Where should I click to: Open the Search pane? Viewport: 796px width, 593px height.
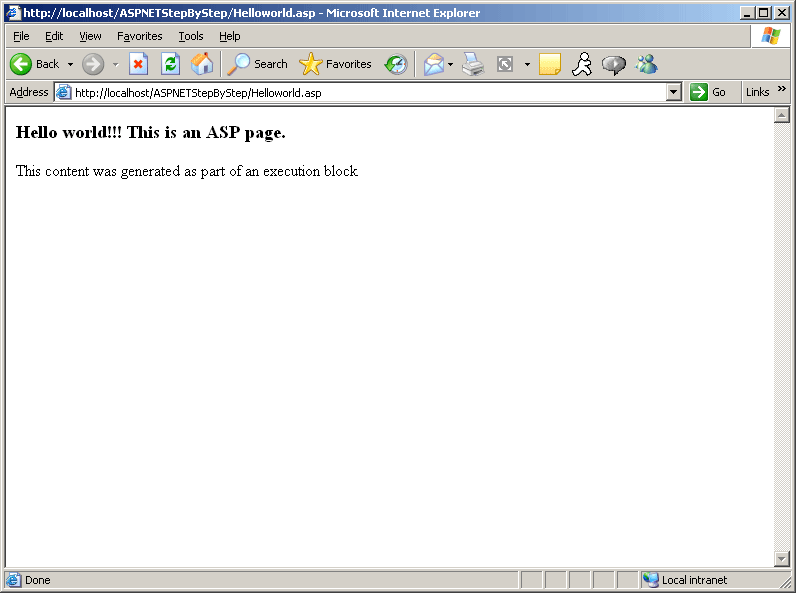coord(258,64)
